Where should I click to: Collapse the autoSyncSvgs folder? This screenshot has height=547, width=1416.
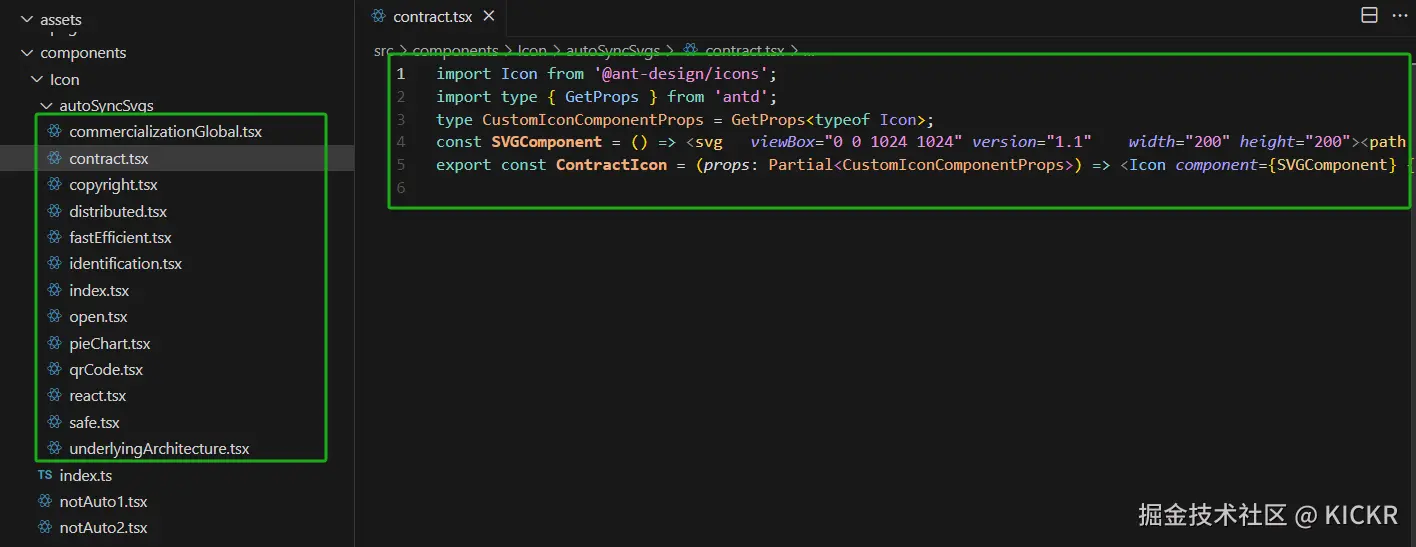click(x=46, y=105)
